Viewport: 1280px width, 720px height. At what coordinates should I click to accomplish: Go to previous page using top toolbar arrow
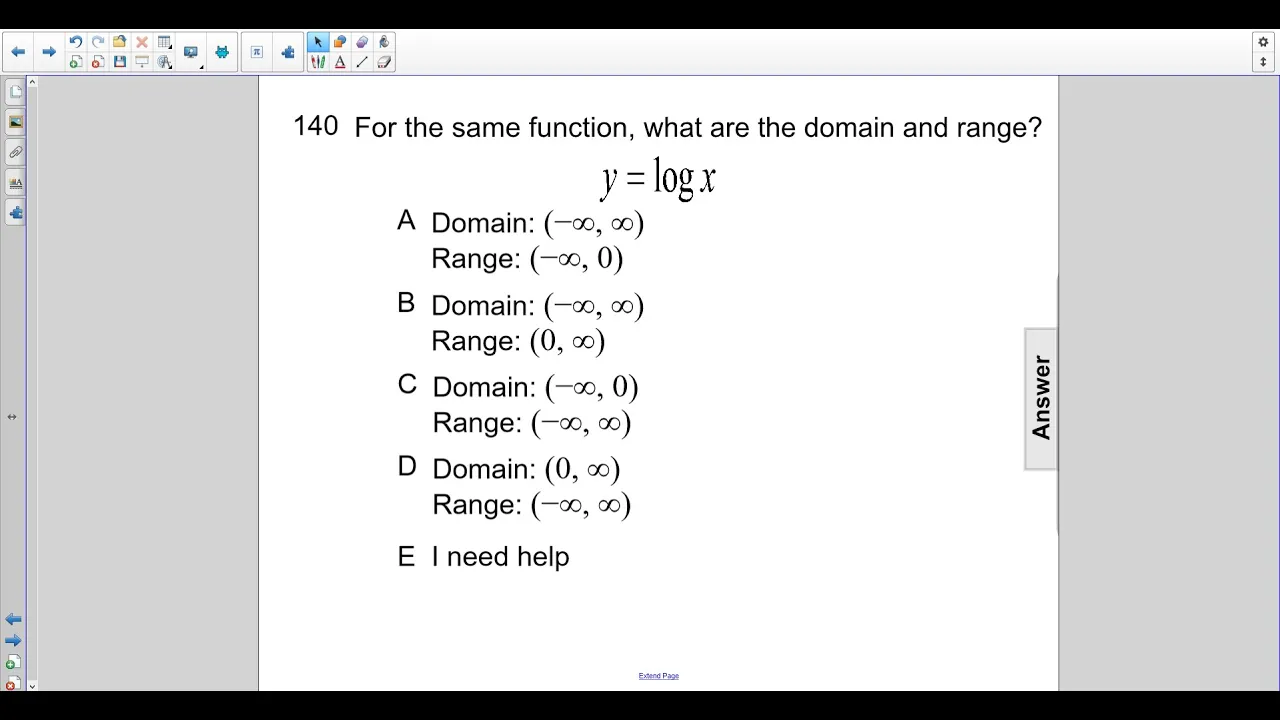[18, 52]
